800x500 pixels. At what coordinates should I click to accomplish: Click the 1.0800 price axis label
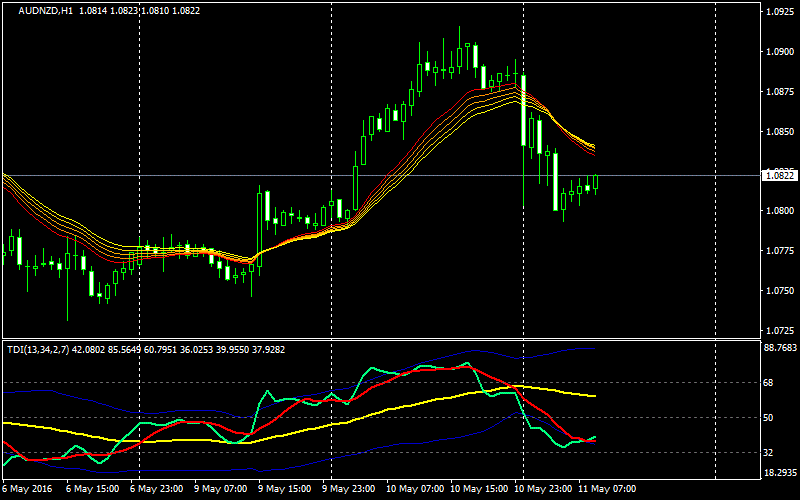778,211
